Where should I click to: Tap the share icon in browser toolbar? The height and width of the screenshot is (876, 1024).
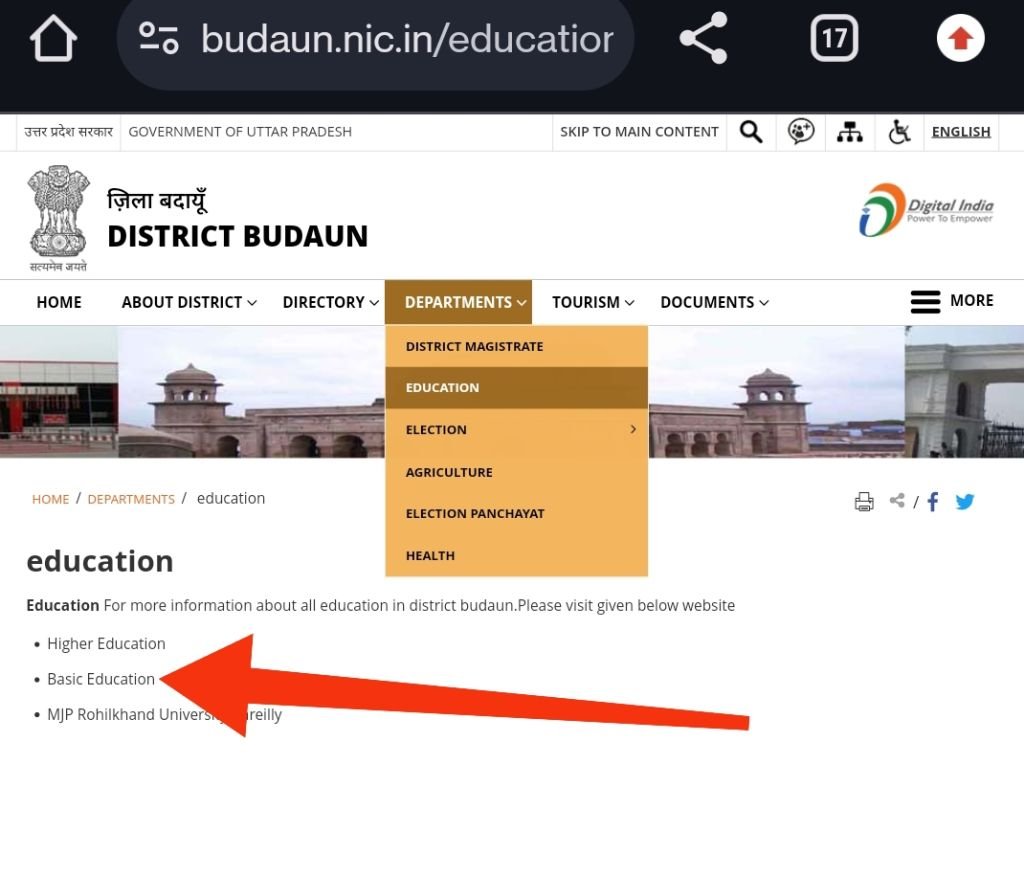[703, 40]
